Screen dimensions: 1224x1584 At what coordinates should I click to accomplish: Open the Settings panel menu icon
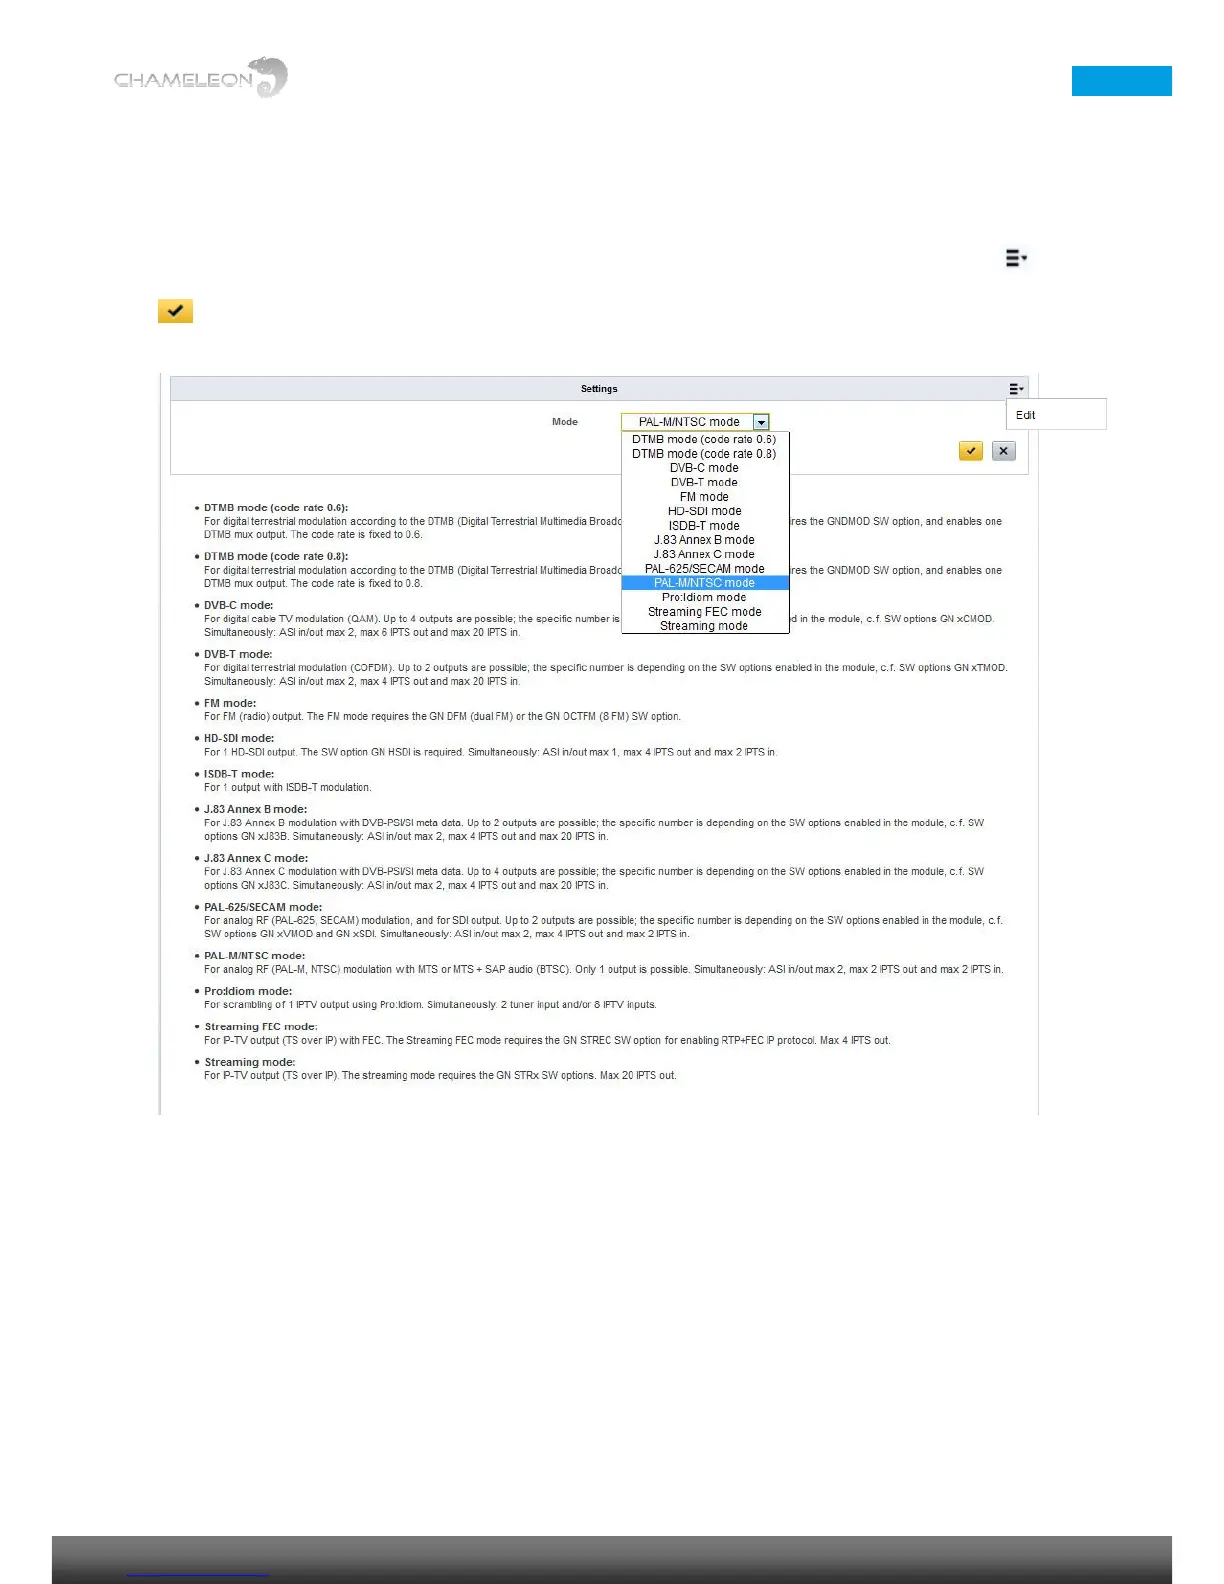(1016, 389)
